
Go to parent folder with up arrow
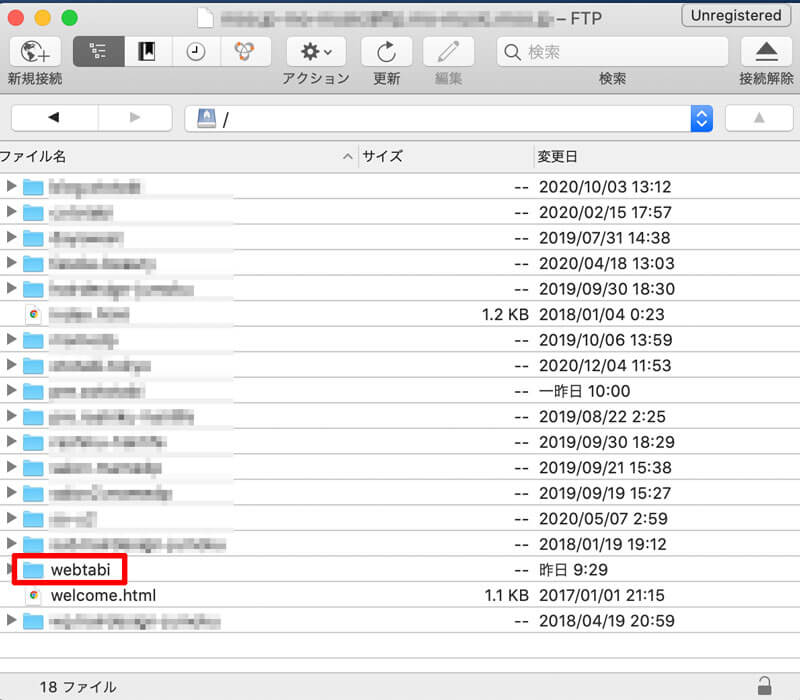(758, 118)
